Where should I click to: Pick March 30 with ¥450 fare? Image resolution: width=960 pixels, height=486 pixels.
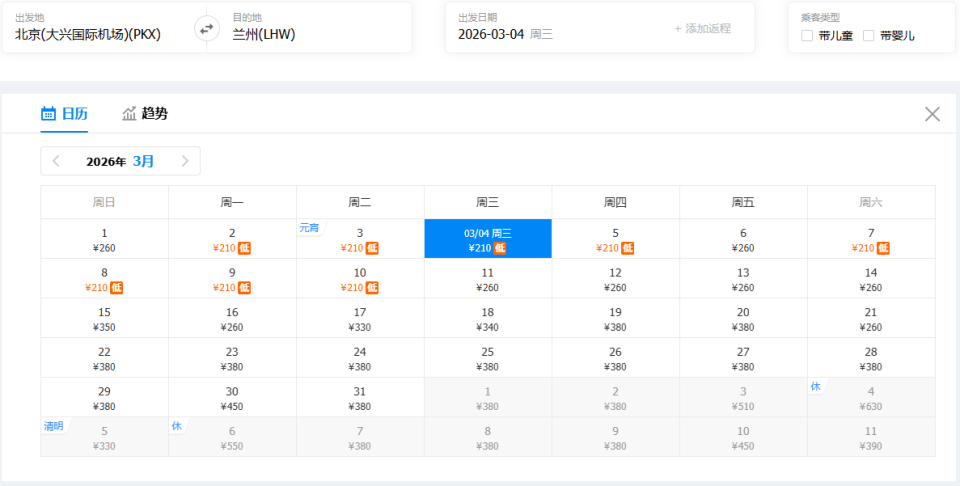[x=232, y=398]
